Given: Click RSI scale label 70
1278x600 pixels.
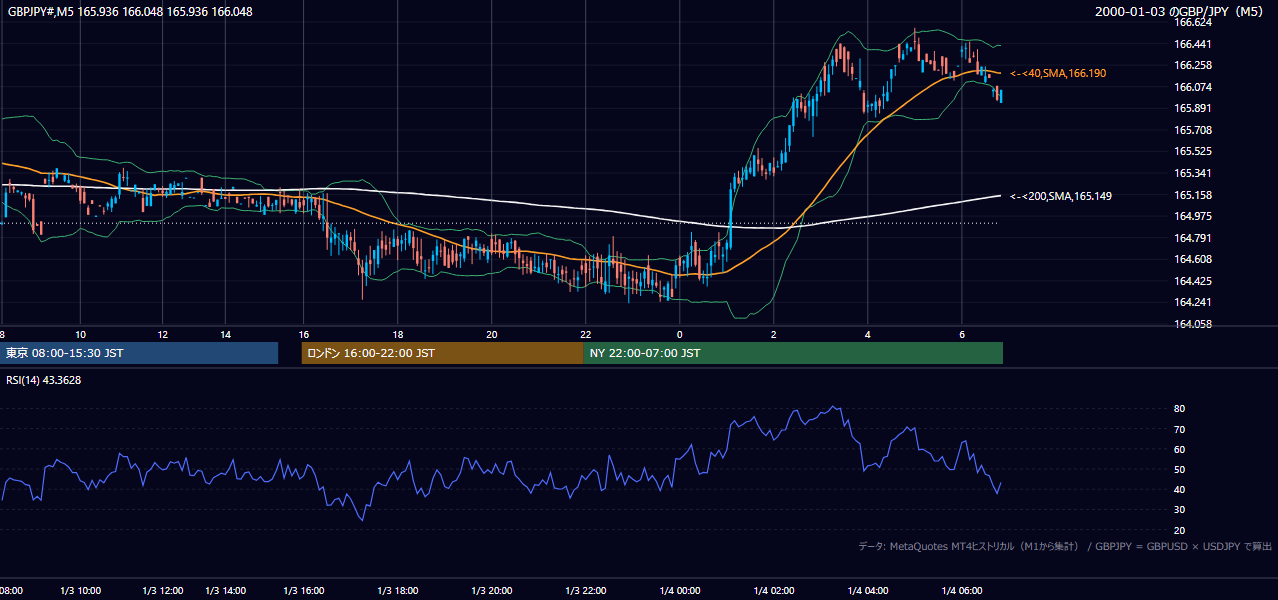Looking at the screenshot, I should [x=1179, y=429].
